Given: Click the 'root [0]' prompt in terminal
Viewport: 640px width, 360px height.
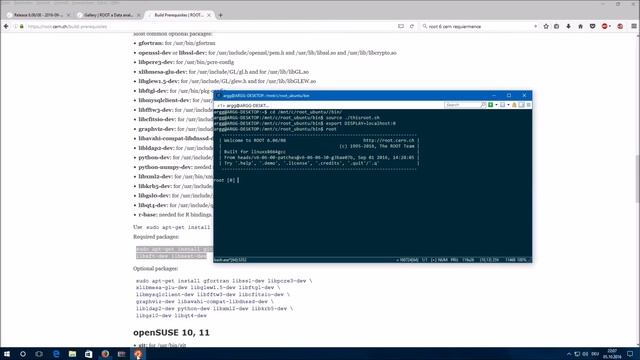Looking at the screenshot, I should pyautogui.click(x=224, y=180).
